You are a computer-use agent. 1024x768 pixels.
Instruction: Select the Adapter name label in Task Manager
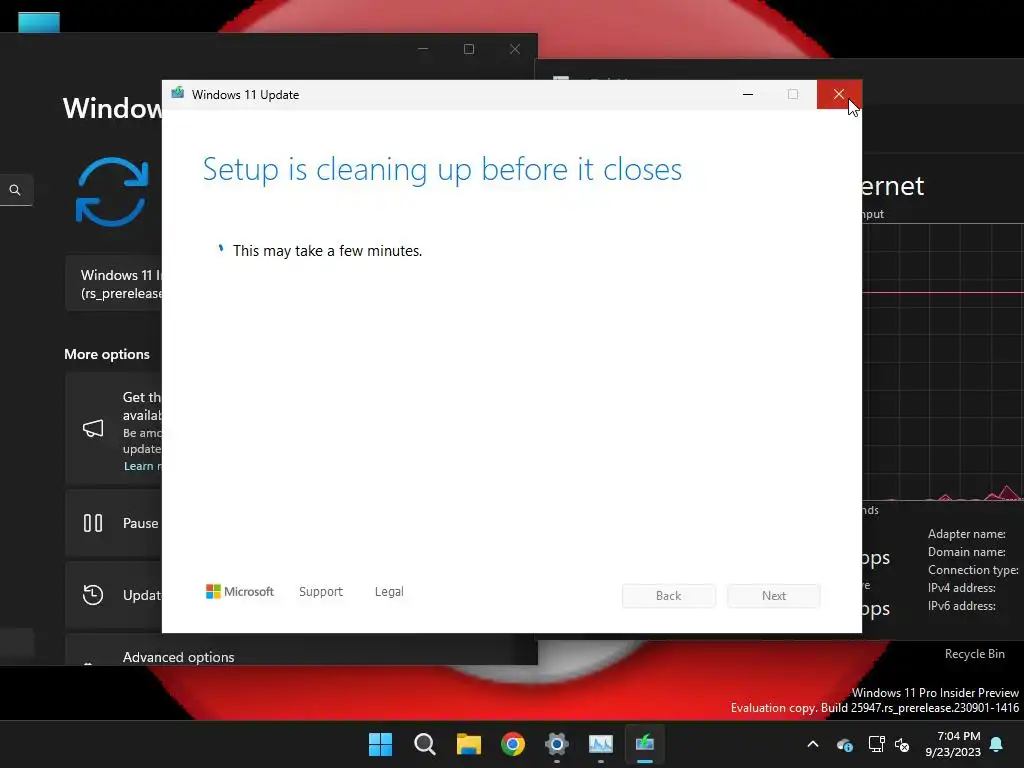coord(967,534)
